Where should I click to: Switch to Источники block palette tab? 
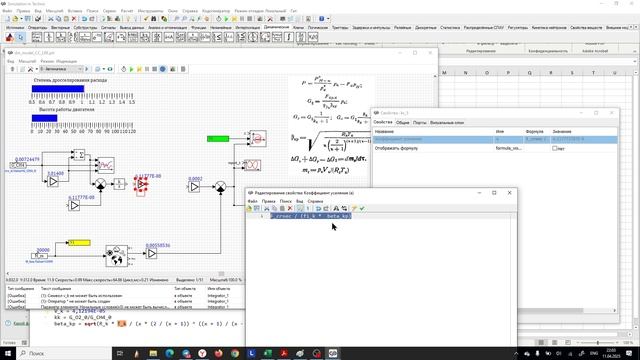pos(15,28)
